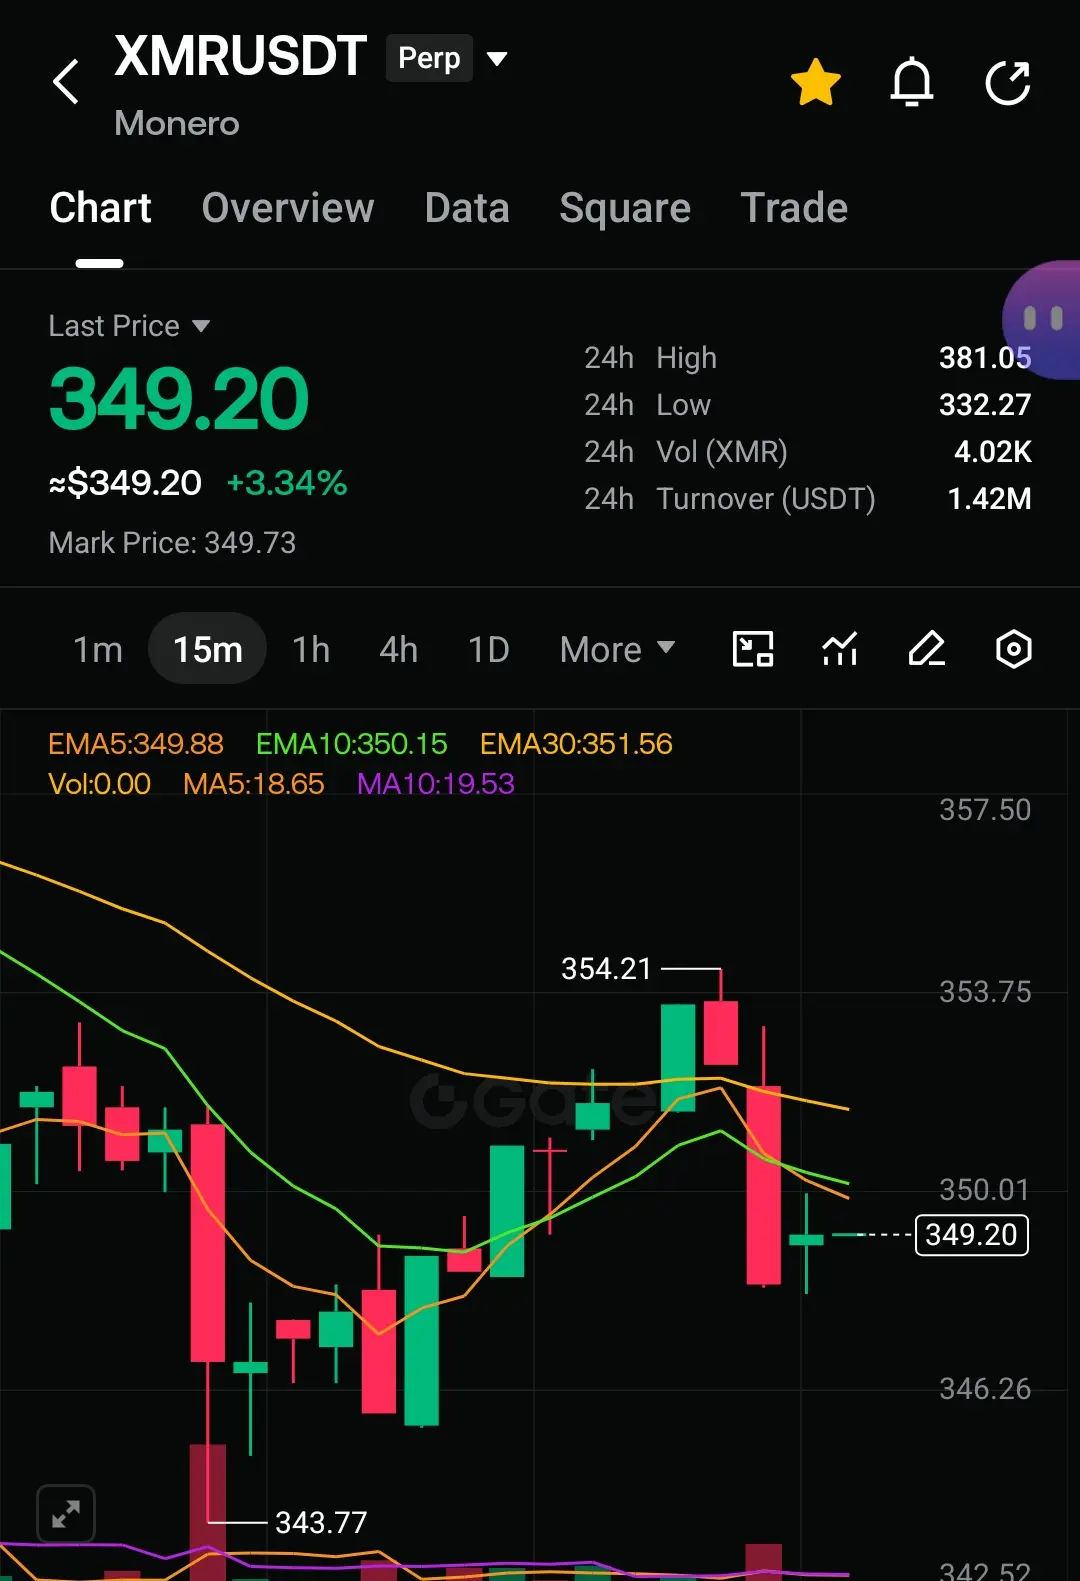Switch to the Chart tab

pos(100,208)
